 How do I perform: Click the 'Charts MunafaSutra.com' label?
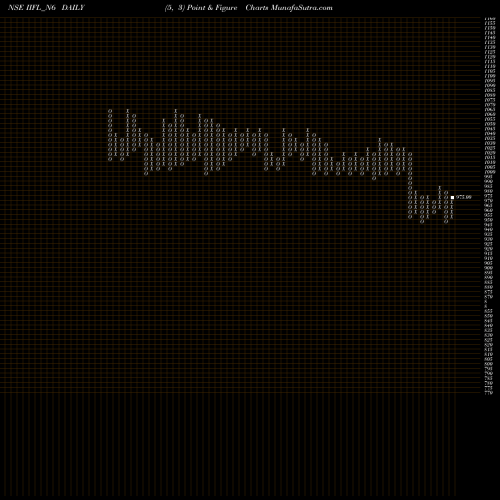click(x=289, y=8)
